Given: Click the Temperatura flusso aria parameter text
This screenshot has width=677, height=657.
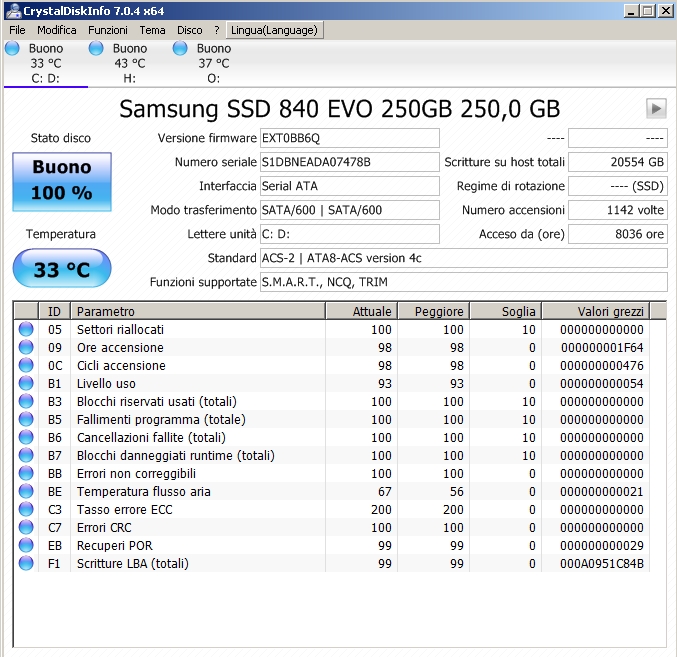Looking at the screenshot, I should 144,491.
